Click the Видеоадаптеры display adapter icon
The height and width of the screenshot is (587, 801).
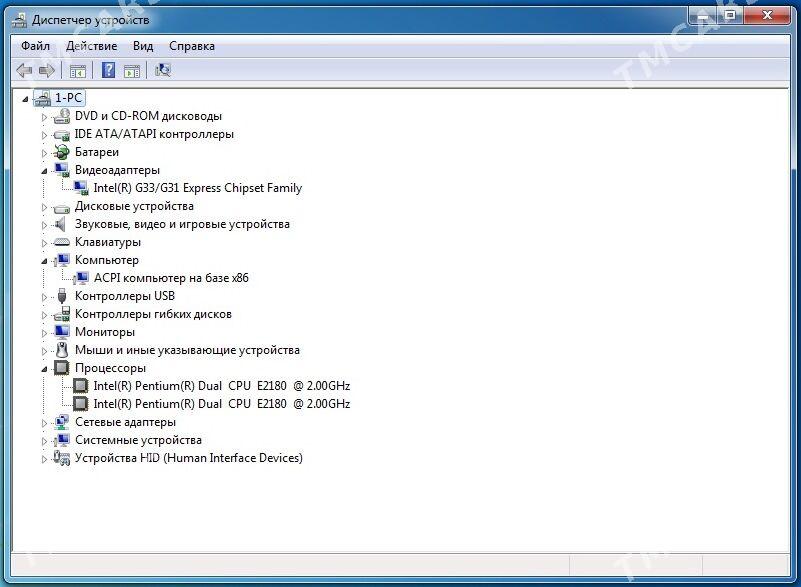pos(62,170)
